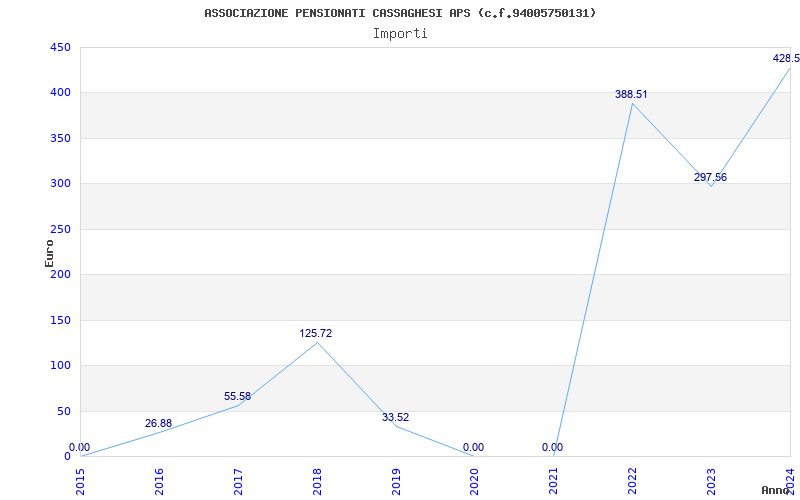
Task: Click the 0 y-axis tick label
Action: 67,457
